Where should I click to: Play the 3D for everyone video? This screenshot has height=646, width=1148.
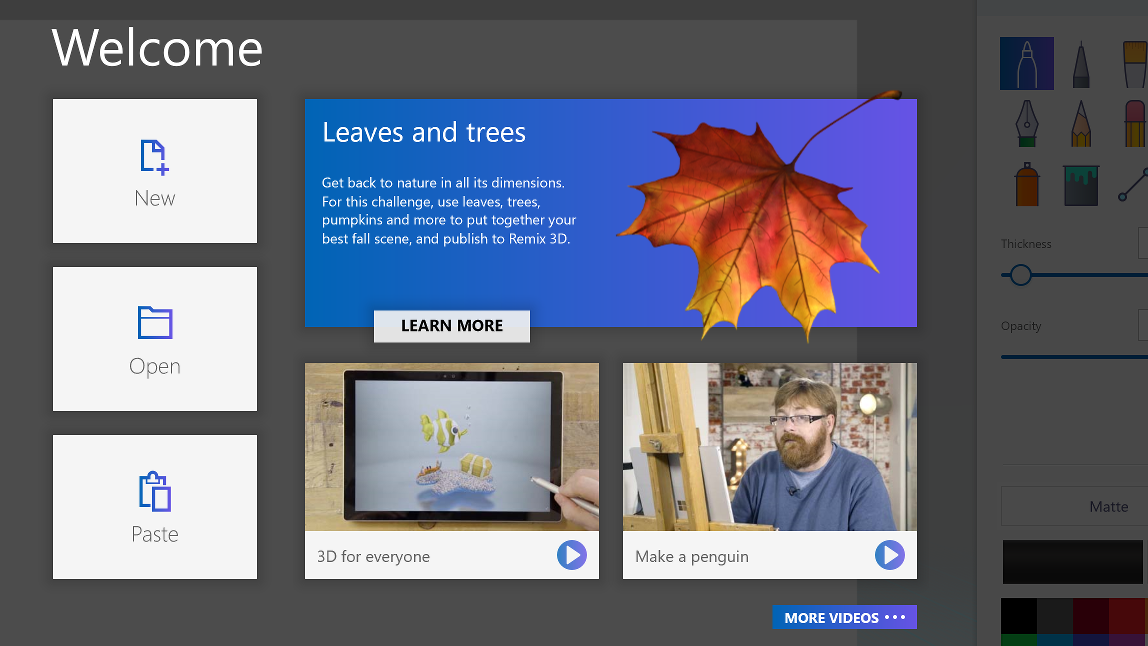pyautogui.click(x=571, y=554)
